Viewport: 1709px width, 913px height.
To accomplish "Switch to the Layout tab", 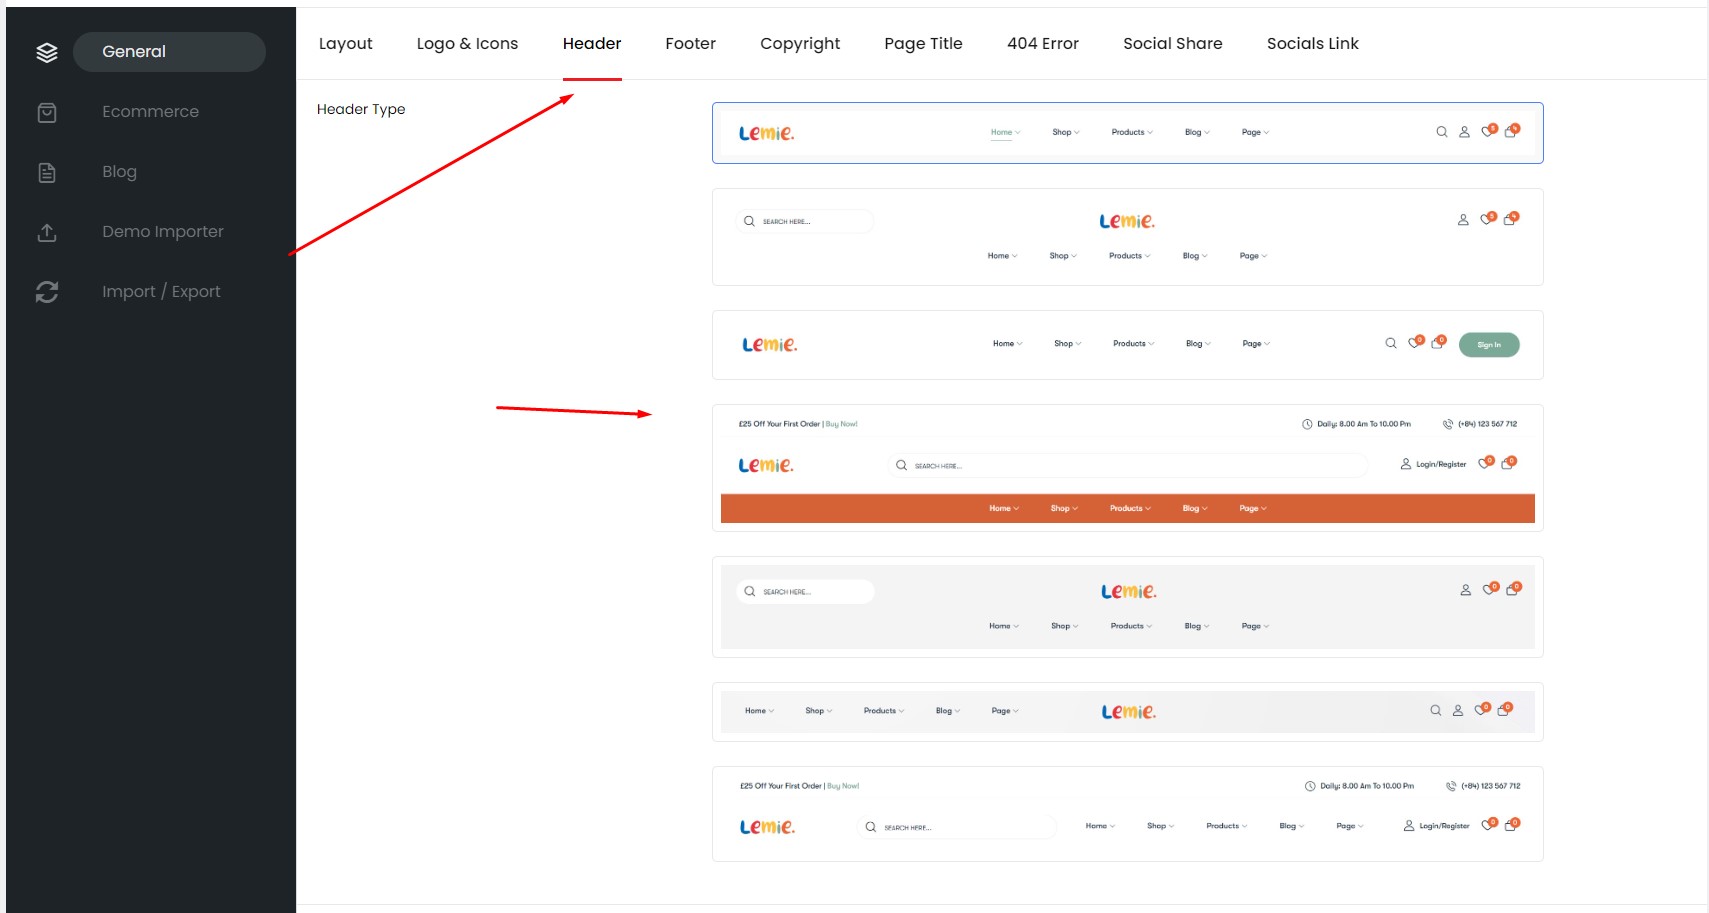I will tap(345, 44).
